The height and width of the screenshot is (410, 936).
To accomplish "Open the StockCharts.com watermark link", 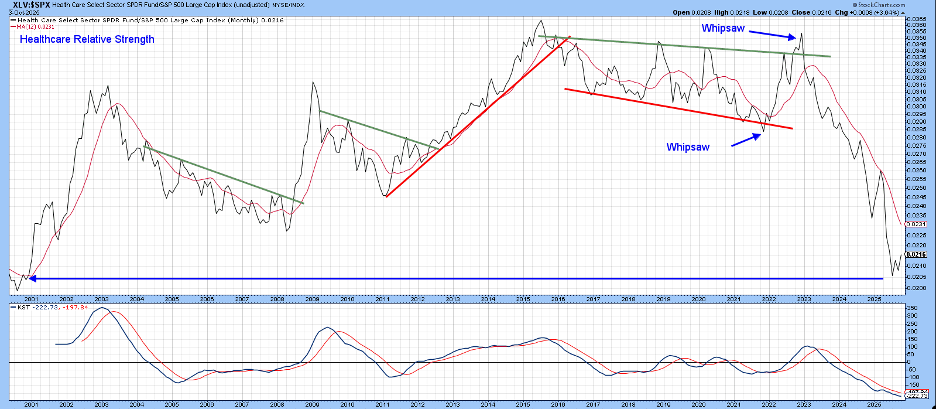I will click(x=882, y=5).
